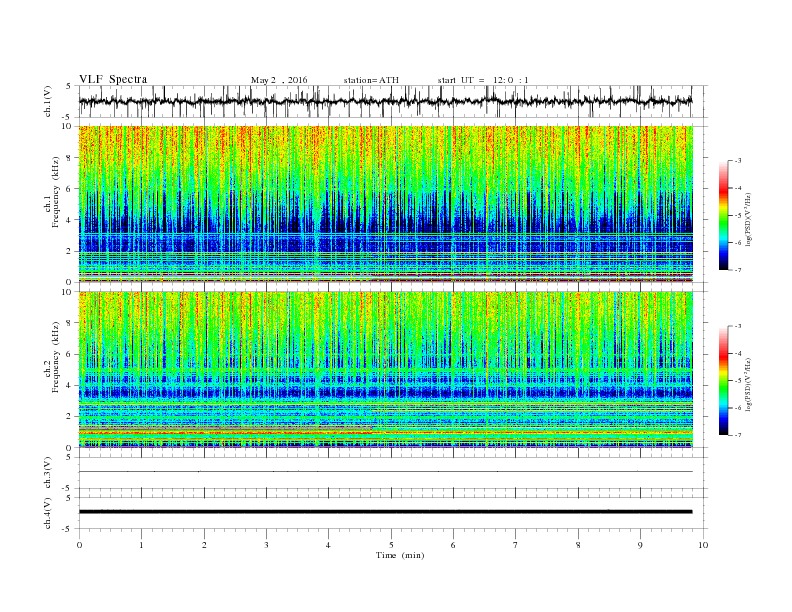
Task: Click the "8" frequency tick of ch.1 spectrogram
Action: pyautogui.click(x=70, y=158)
